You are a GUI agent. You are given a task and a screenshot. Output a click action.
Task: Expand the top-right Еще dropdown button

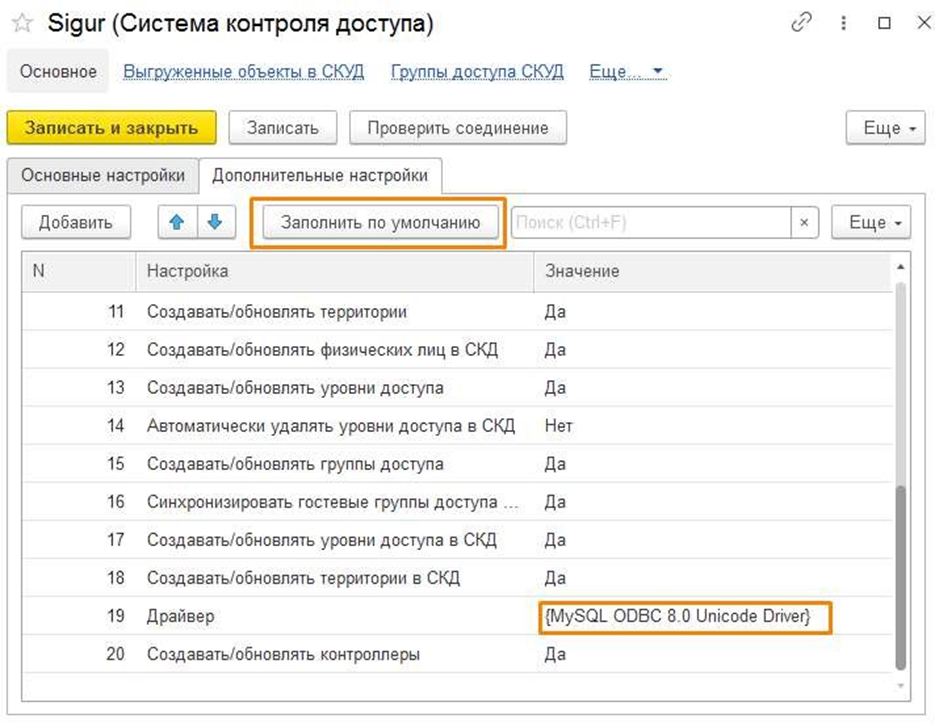tap(885, 128)
